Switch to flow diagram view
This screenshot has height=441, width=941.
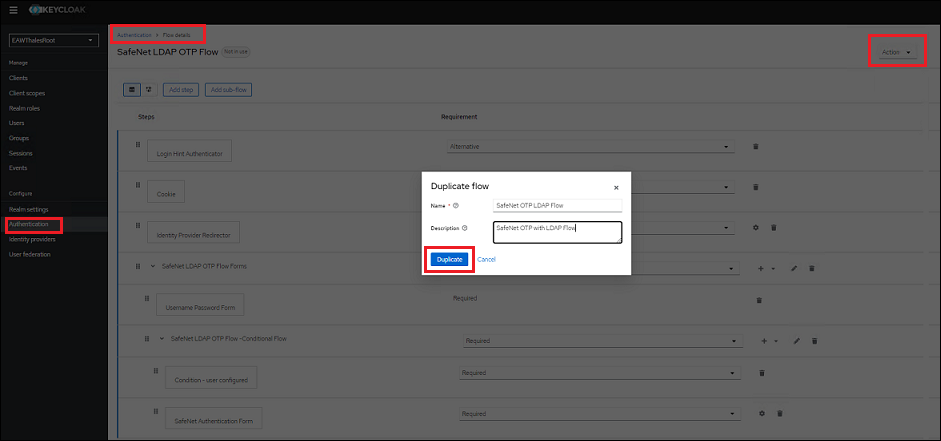tap(149, 90)
